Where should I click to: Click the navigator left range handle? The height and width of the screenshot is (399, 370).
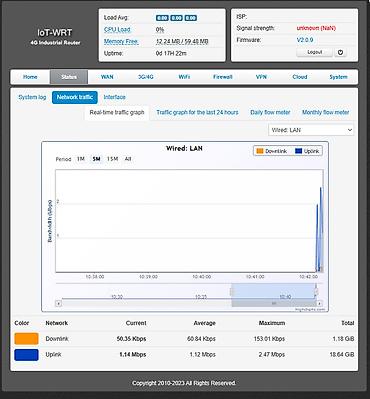tap(231, 292)
